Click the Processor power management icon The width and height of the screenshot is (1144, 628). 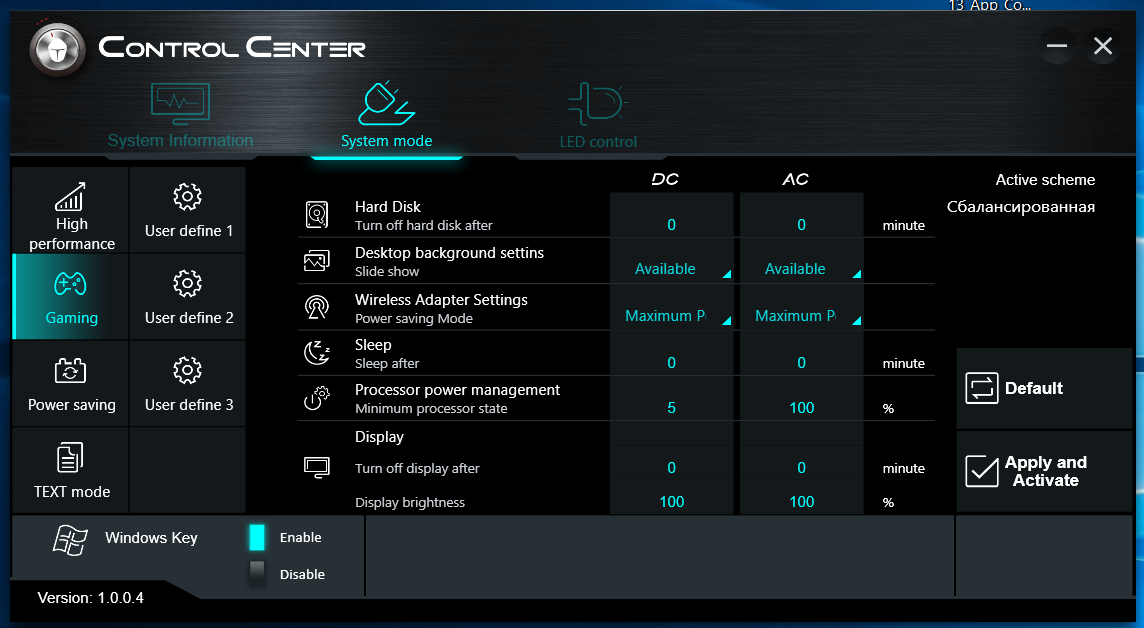point(317,398)
